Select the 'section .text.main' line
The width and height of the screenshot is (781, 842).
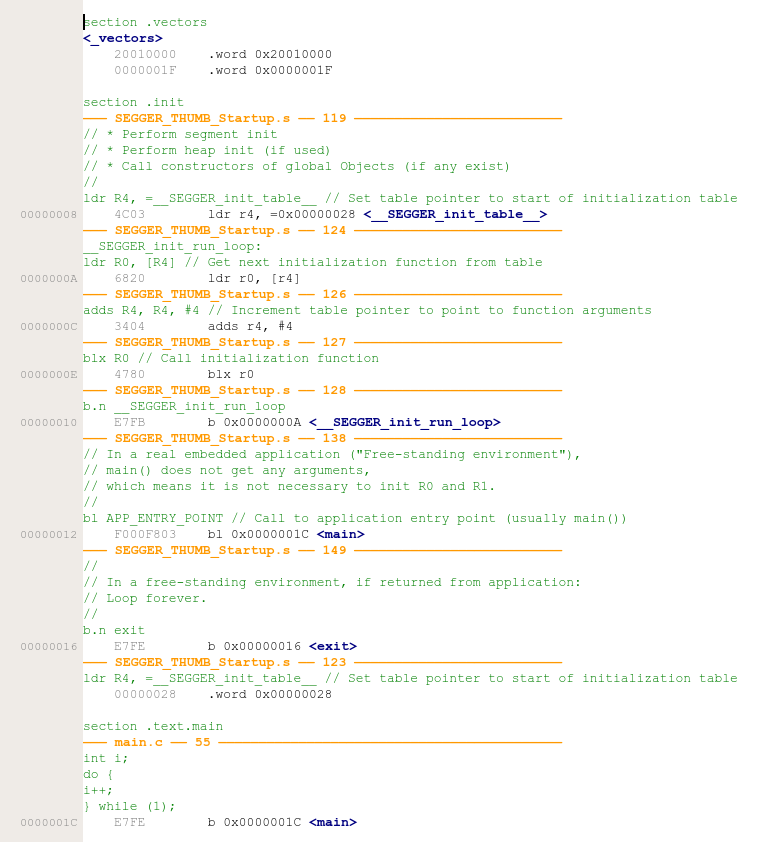pyautogui.click(x=153, y=727)
